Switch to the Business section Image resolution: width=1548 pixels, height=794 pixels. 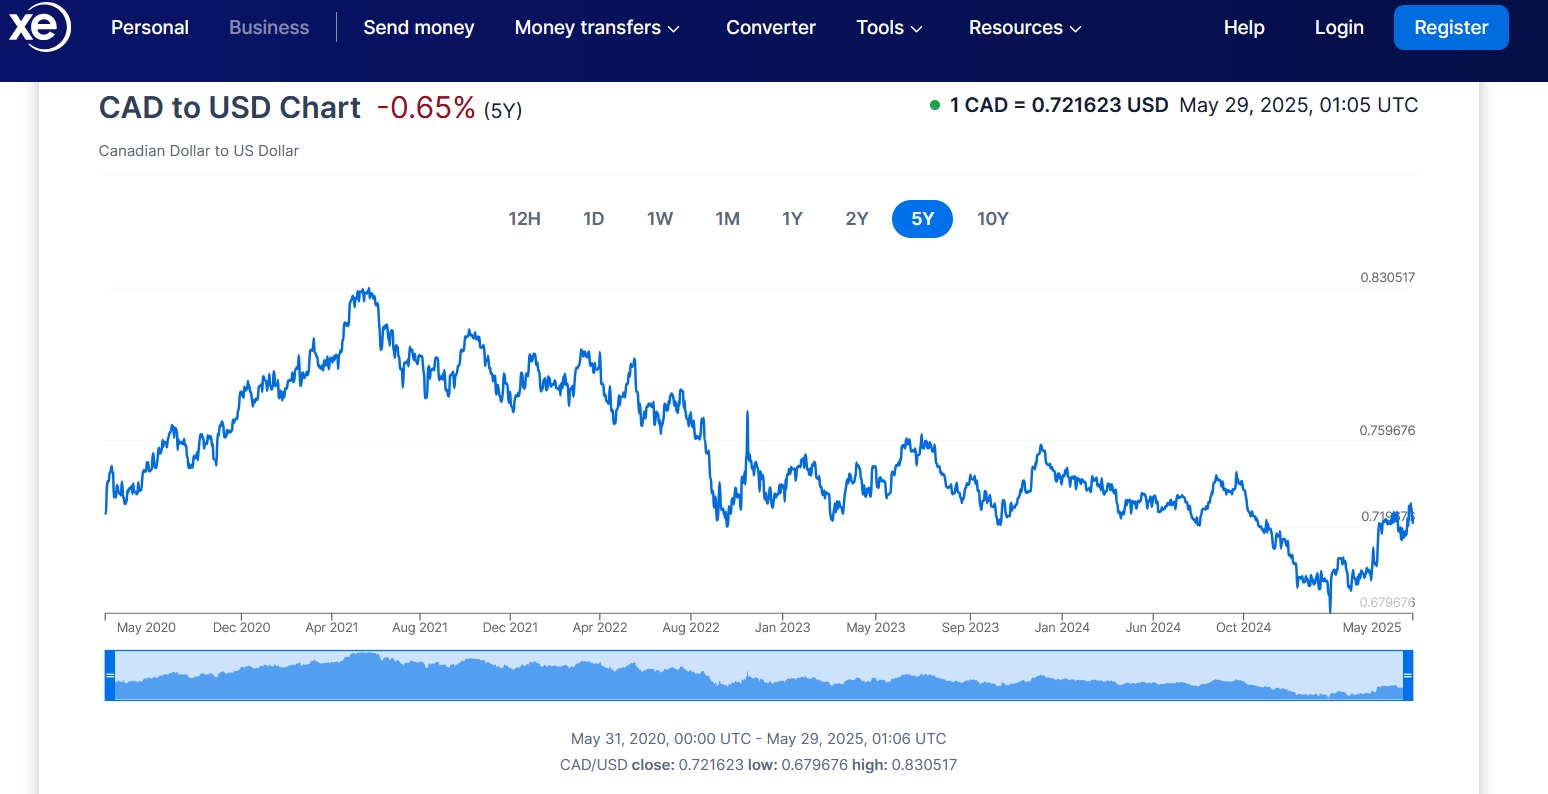click(x=269, y=28)
